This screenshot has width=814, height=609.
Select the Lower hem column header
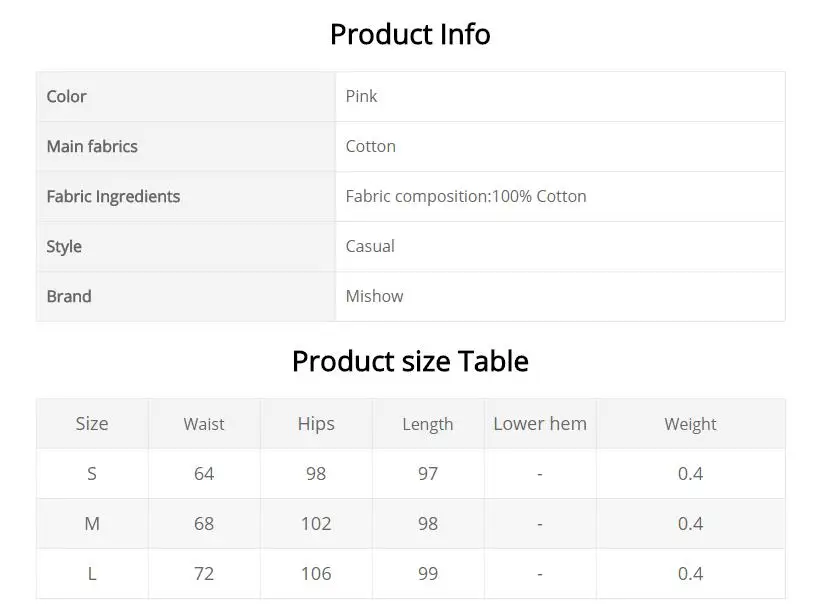(x=540, y=424)
